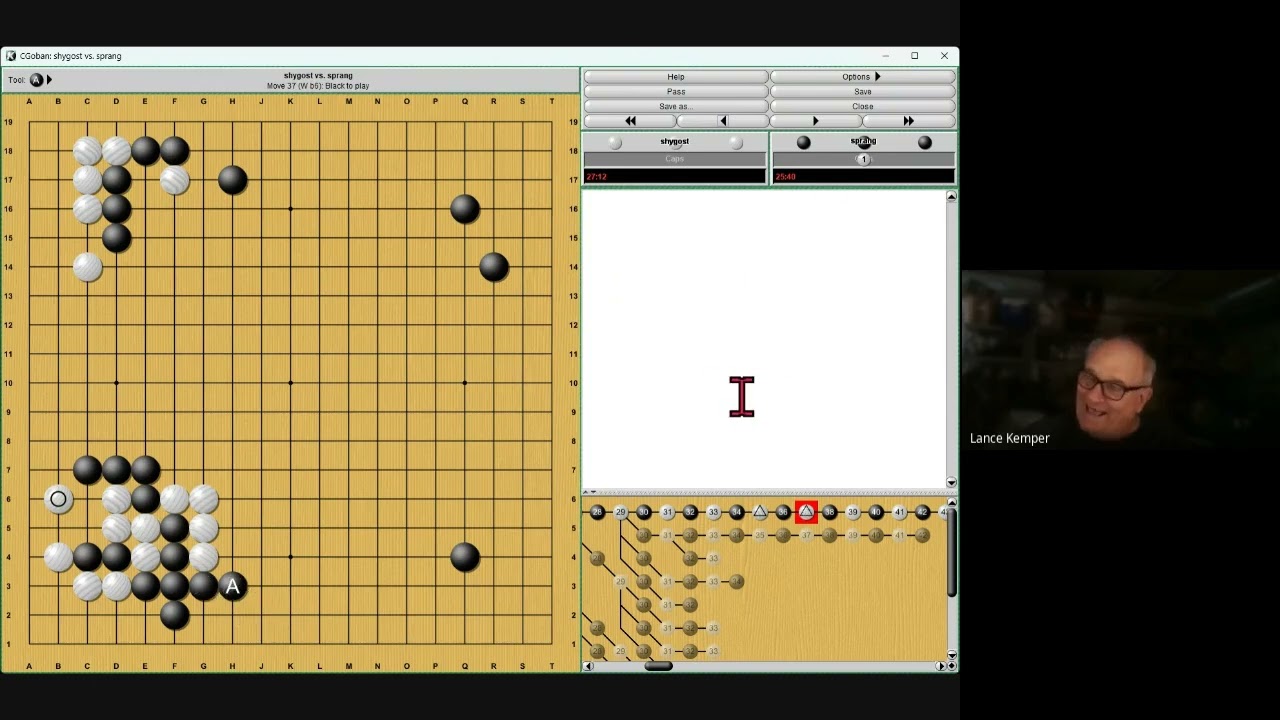Select white move 39 on main line
Image resolution: width=1280 pixels, height=720 pixels.
853,512
